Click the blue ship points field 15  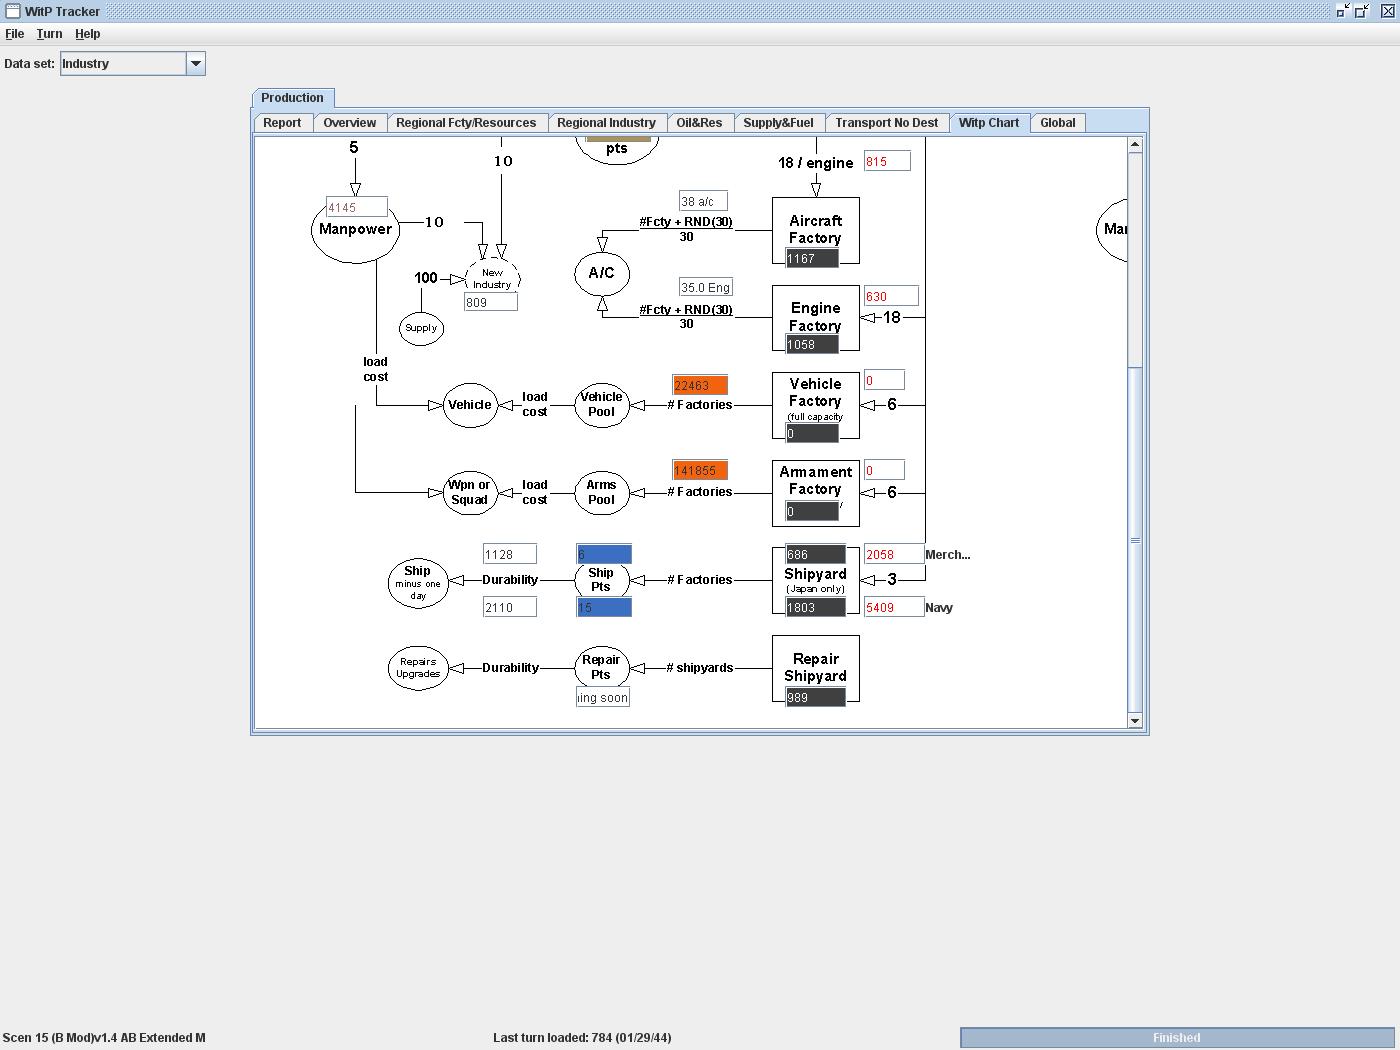(603, 607)
